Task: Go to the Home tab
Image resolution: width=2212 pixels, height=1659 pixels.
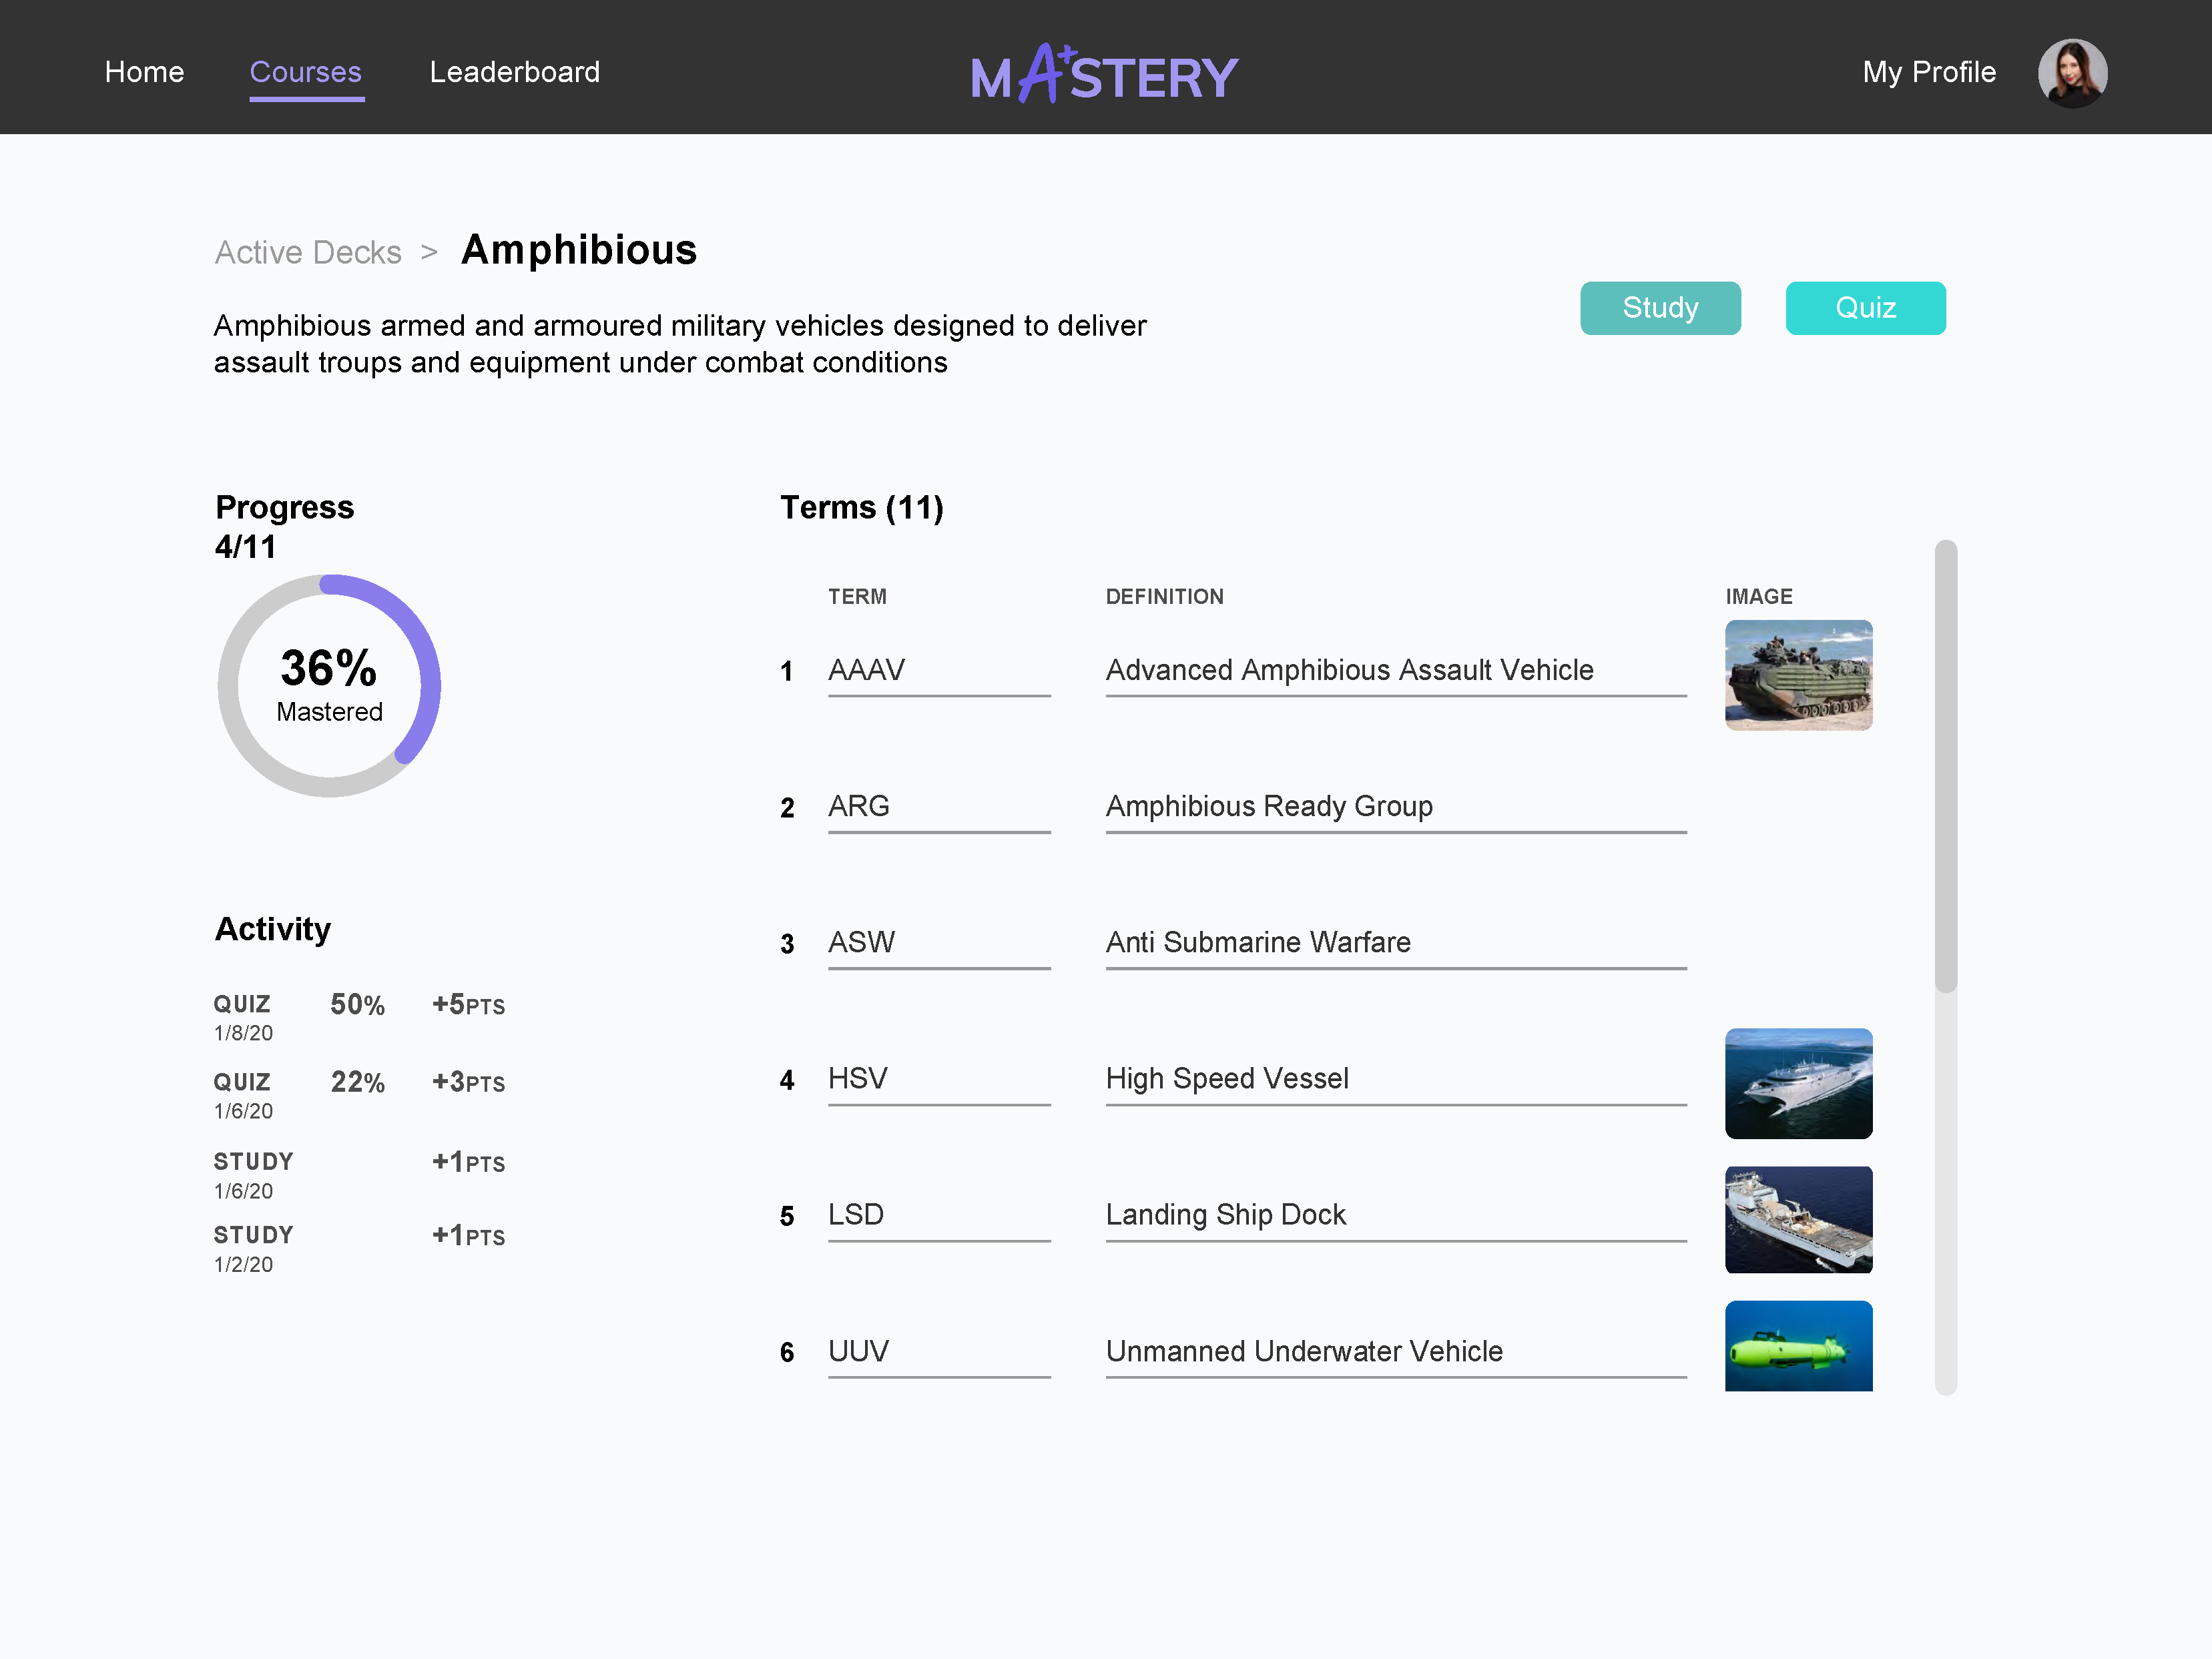Action: [144, 72]
